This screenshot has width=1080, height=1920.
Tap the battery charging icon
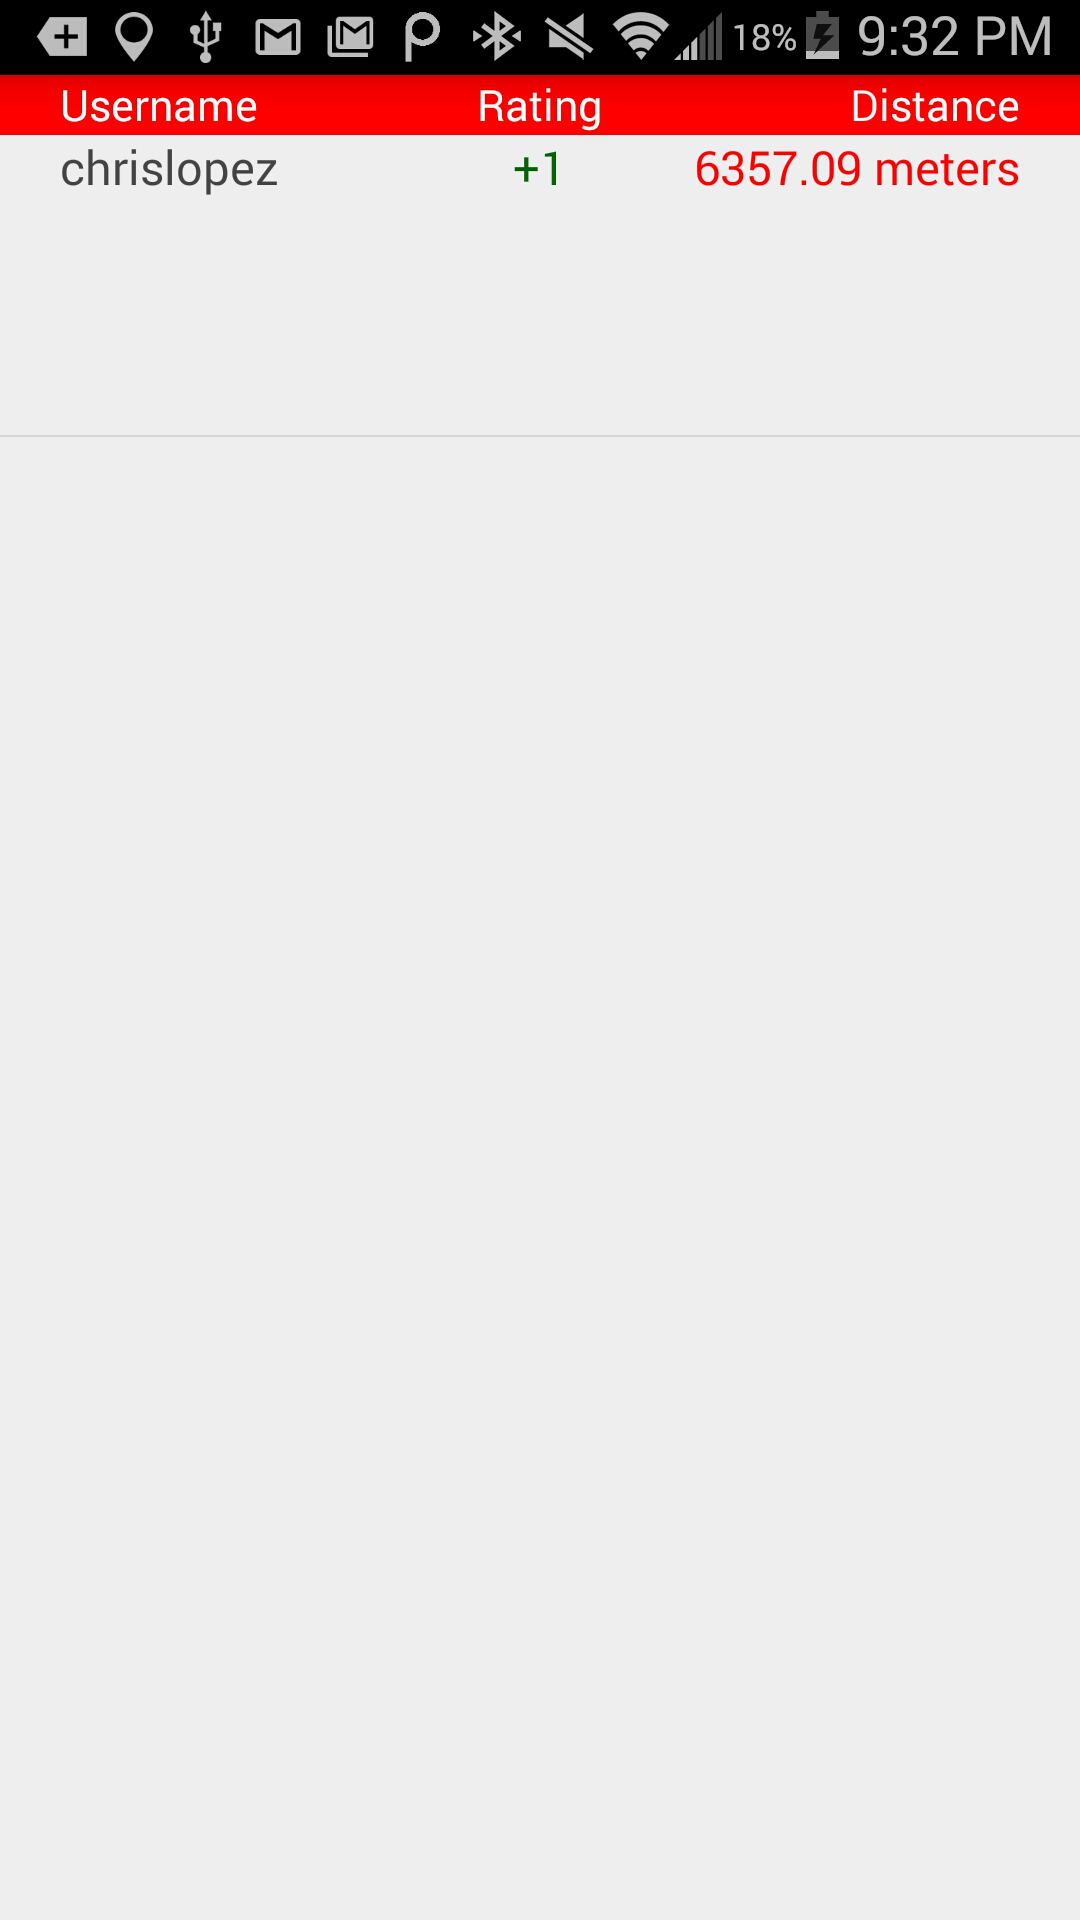click(x=823, y=35)
